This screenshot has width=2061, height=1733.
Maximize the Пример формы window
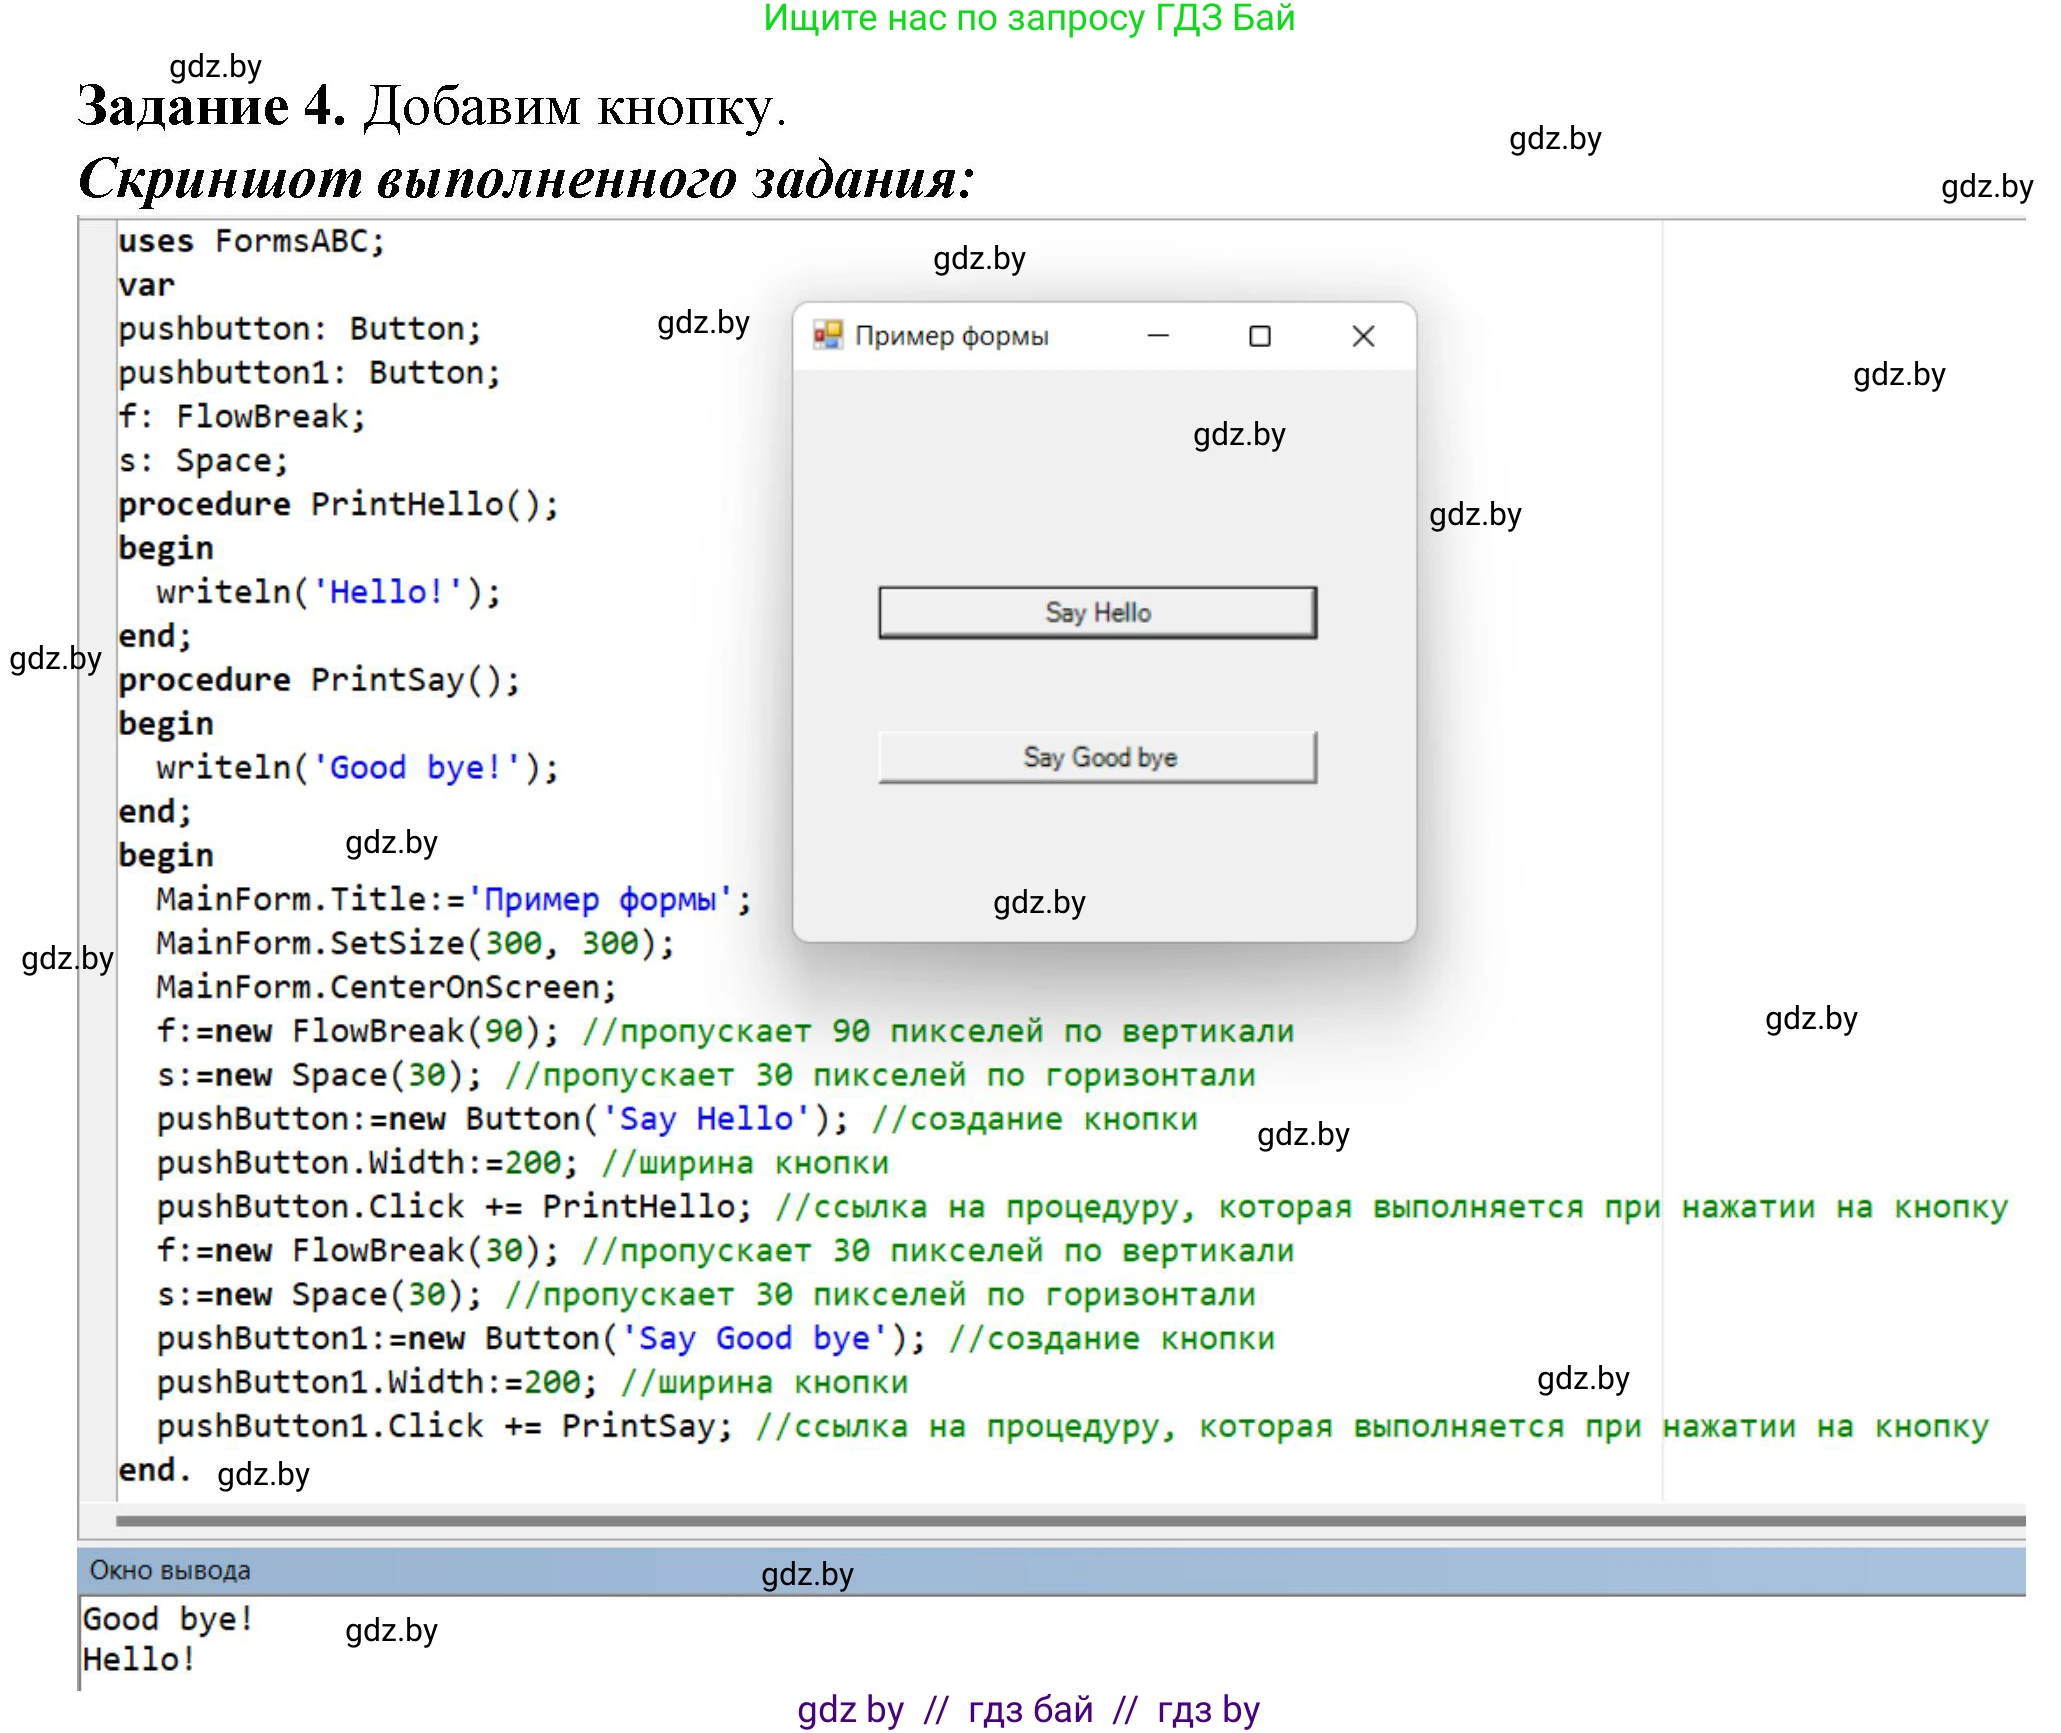1260,336
